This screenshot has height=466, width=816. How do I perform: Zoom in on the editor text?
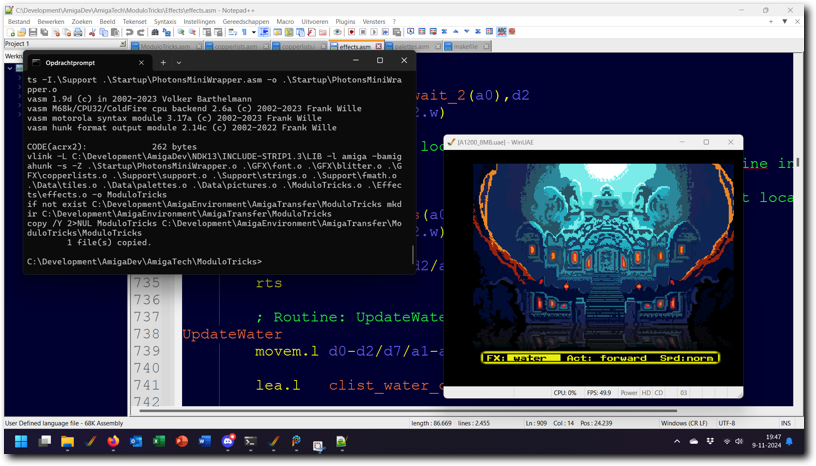point(181,32)
